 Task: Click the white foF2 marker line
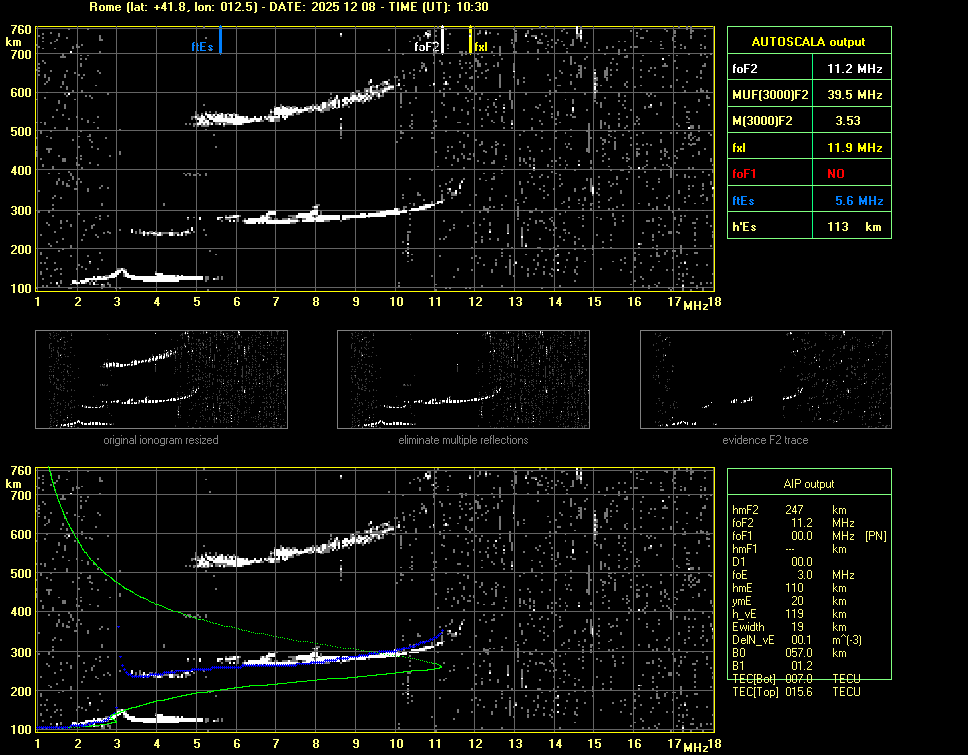click(443, 41)
